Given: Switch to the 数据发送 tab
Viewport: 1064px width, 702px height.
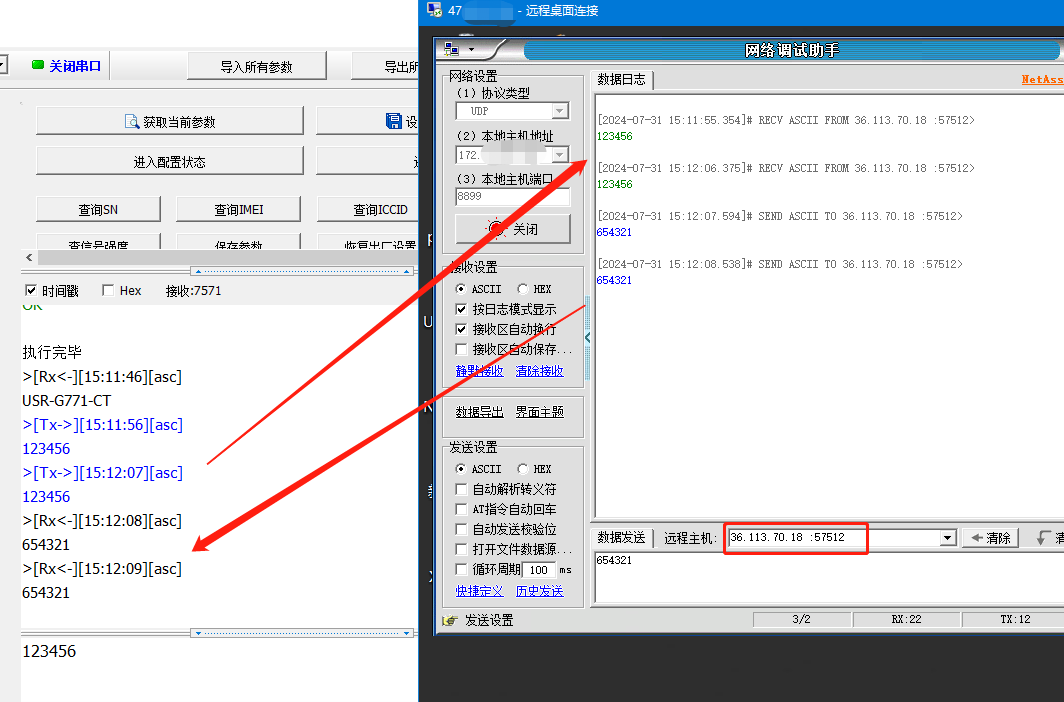Looking at the screenshot, I should pyautogui.click(x=622, y=537).
